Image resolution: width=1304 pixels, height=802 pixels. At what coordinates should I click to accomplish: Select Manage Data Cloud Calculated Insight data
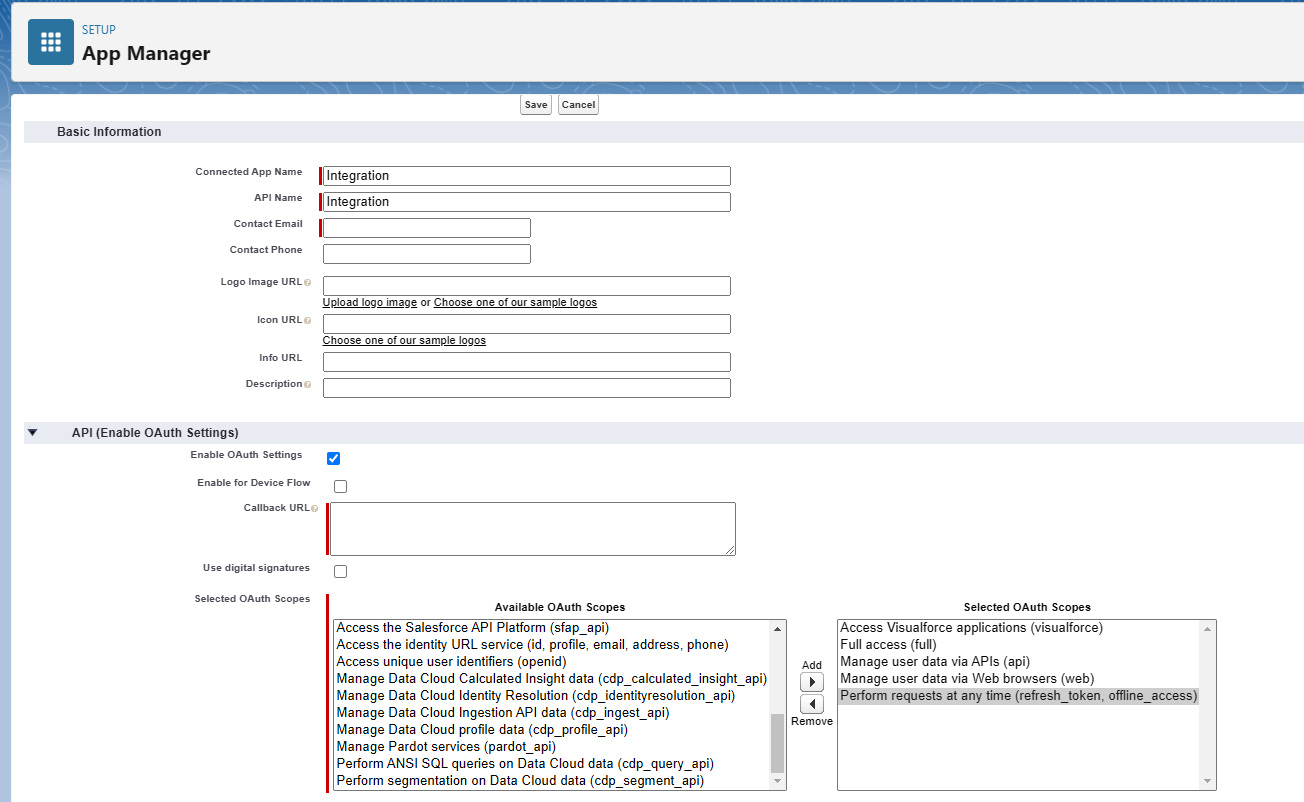pos(552,679)
